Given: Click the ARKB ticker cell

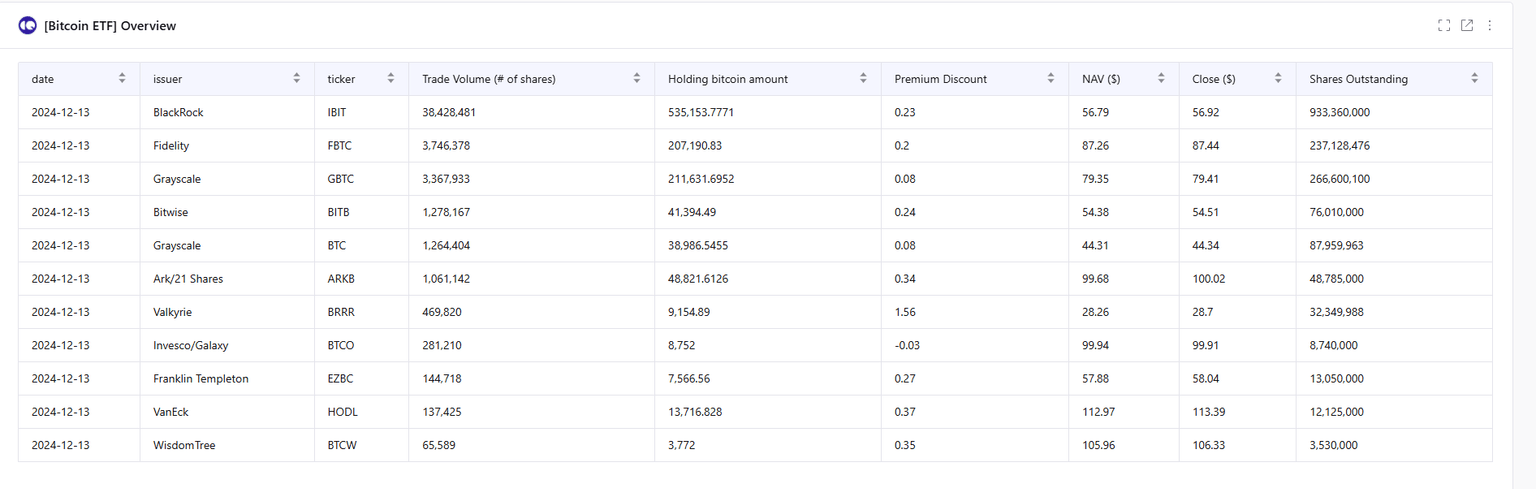Looking at the screenshot, I should [x=341, y=279].
